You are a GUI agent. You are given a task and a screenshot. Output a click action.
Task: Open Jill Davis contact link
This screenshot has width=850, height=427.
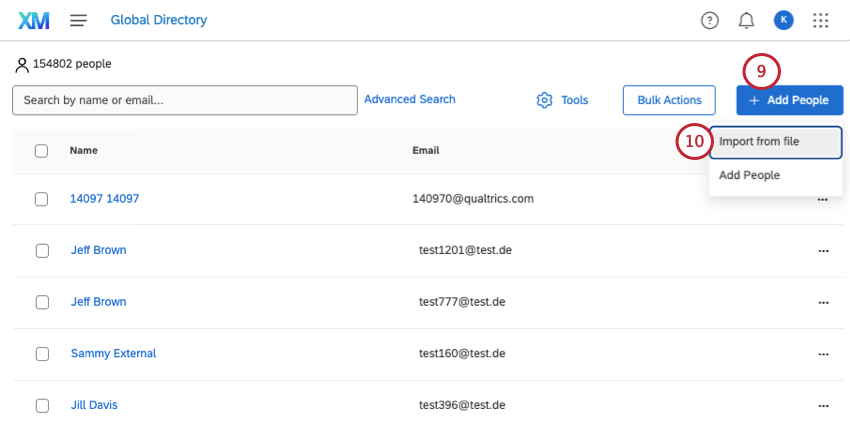[x=94, y=405]
